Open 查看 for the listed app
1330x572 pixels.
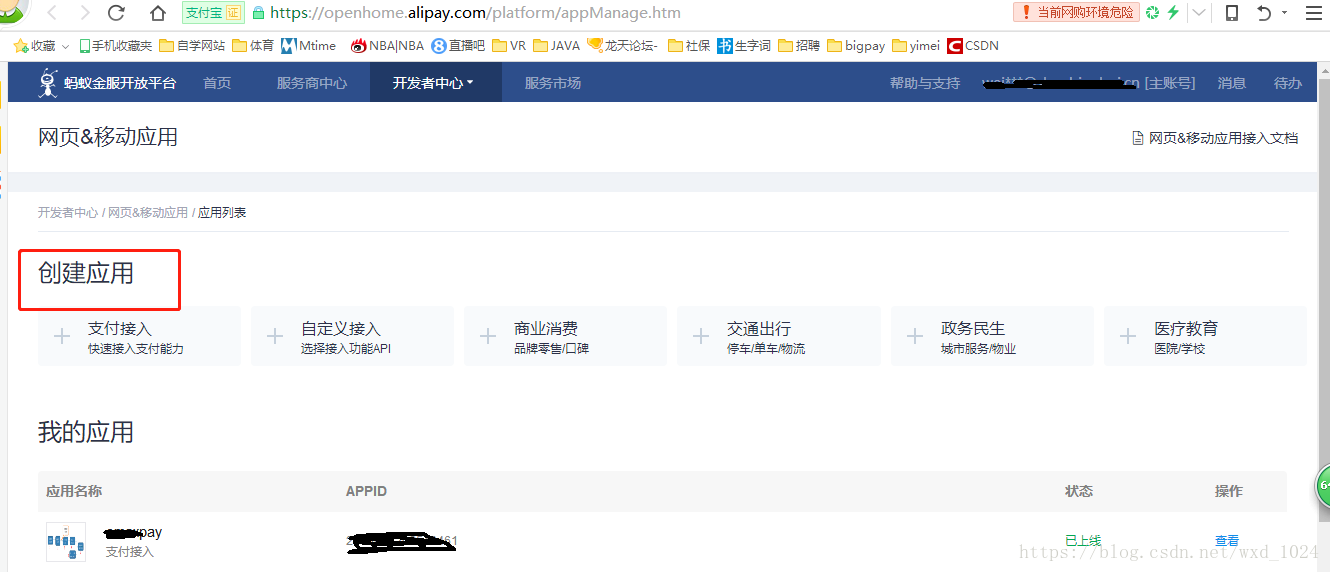click(1227, 541)
